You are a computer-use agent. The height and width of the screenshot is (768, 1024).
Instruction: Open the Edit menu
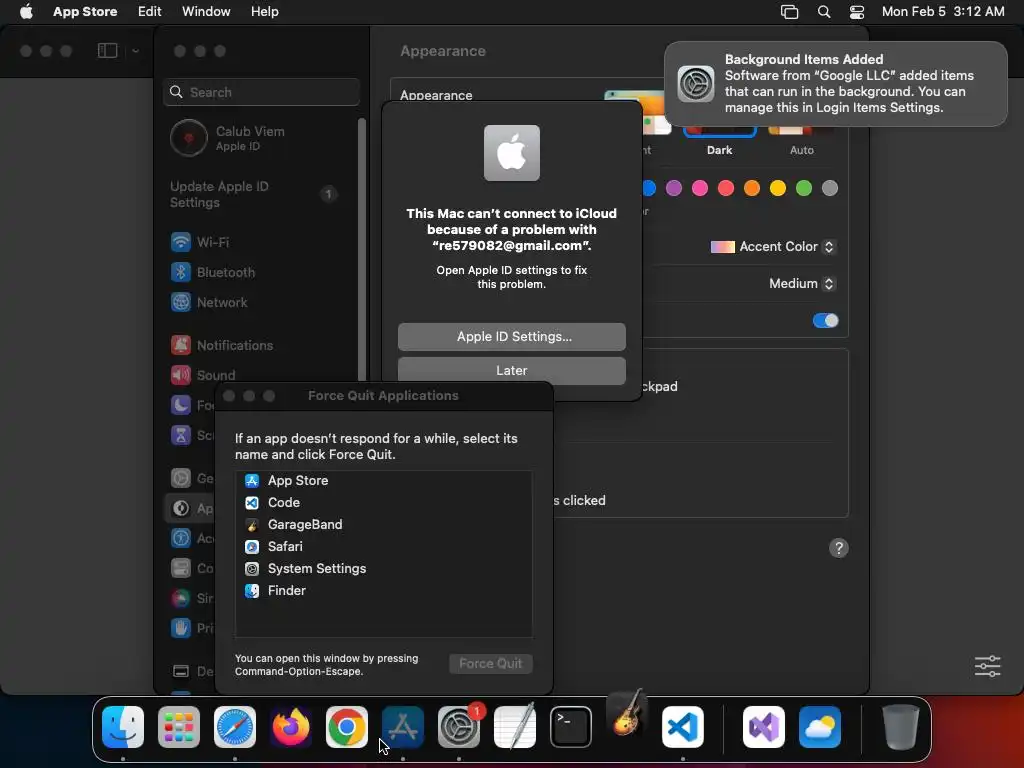150,12
